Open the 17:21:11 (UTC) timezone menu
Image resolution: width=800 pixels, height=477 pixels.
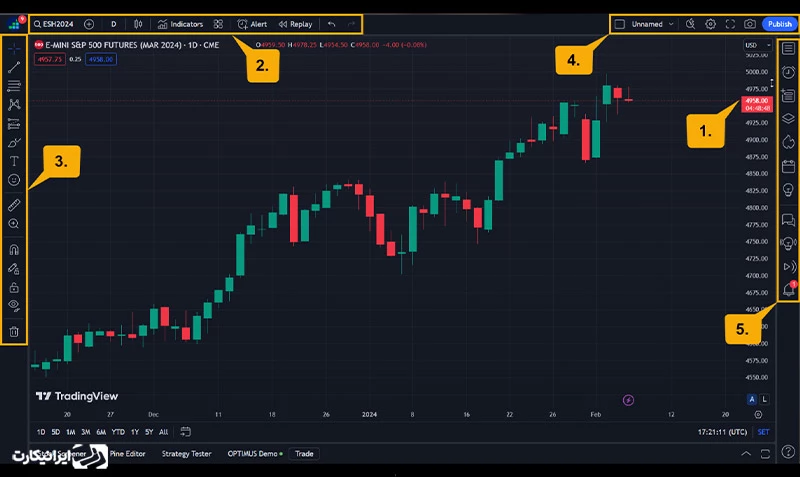tap(722, 432)
